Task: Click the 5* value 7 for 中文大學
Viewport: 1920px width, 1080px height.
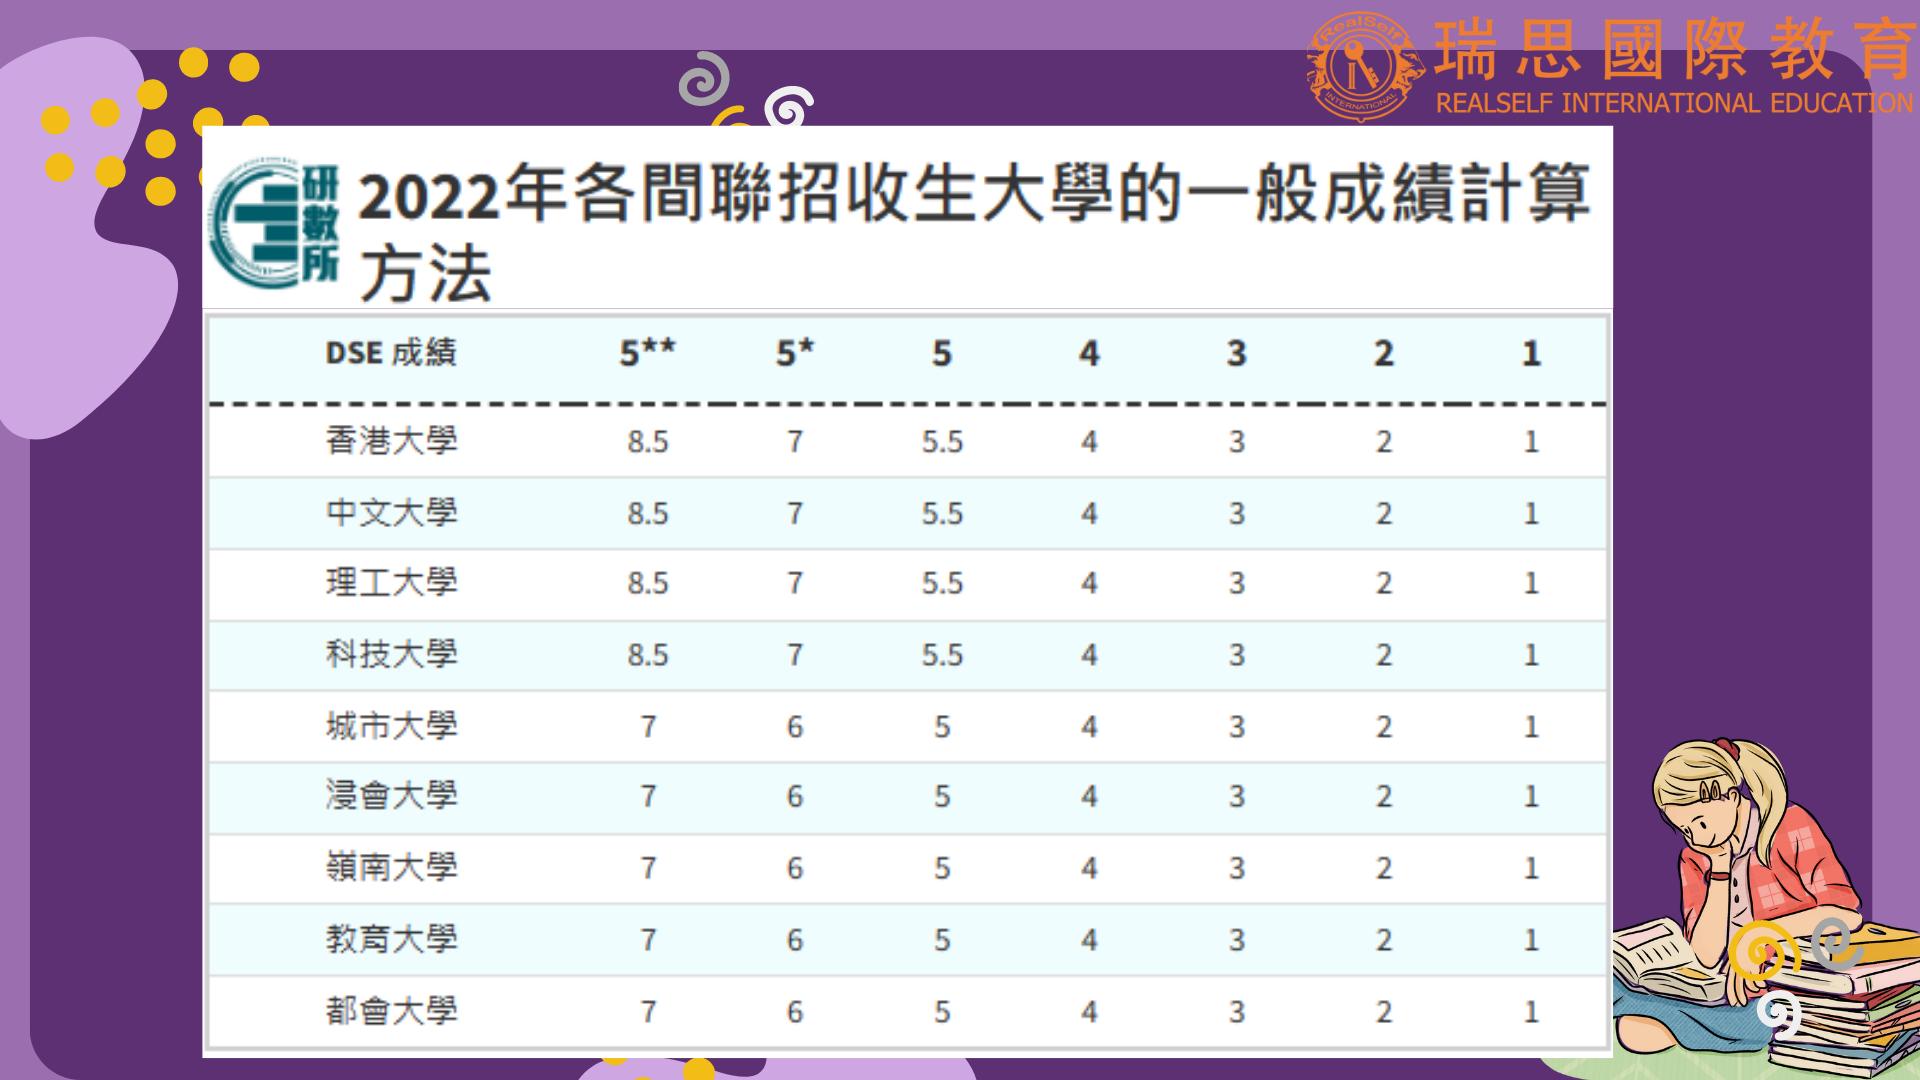Action: 795,514
